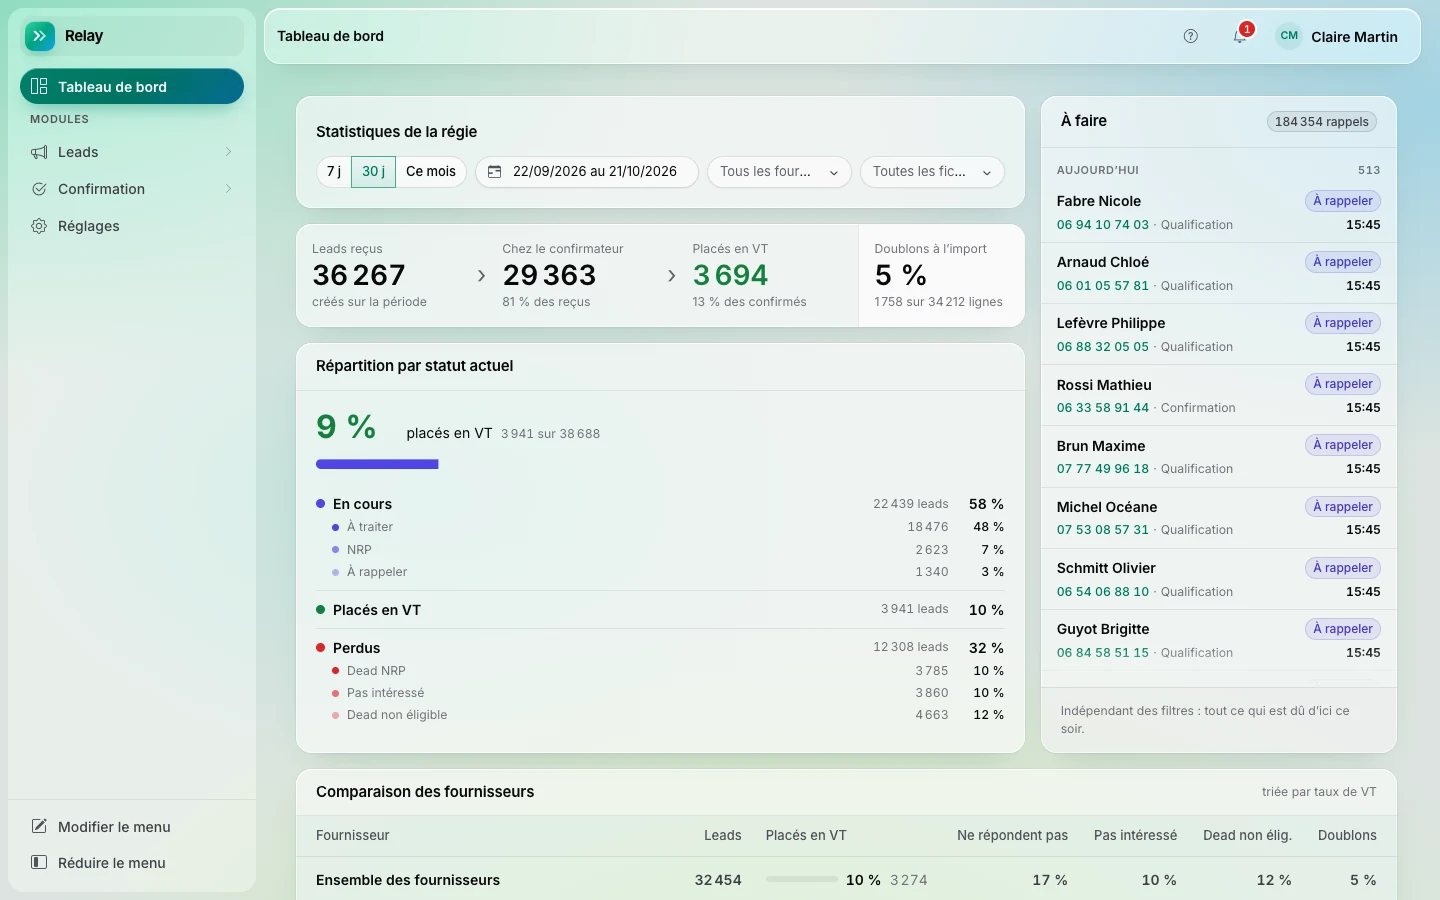Click À rappeler badge for Schmitt Olivier
Image resolution: width=1440 pixels, height=900 pixels.
pos(1343,568)
